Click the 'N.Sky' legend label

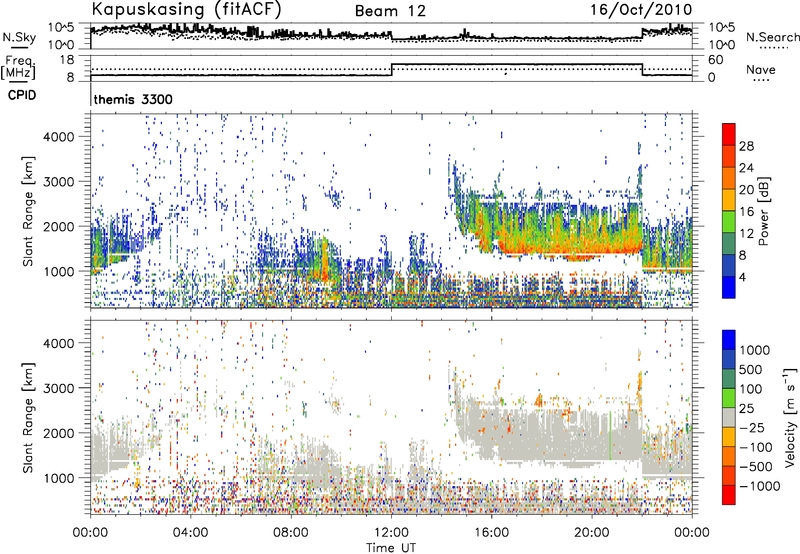point(19,37)
